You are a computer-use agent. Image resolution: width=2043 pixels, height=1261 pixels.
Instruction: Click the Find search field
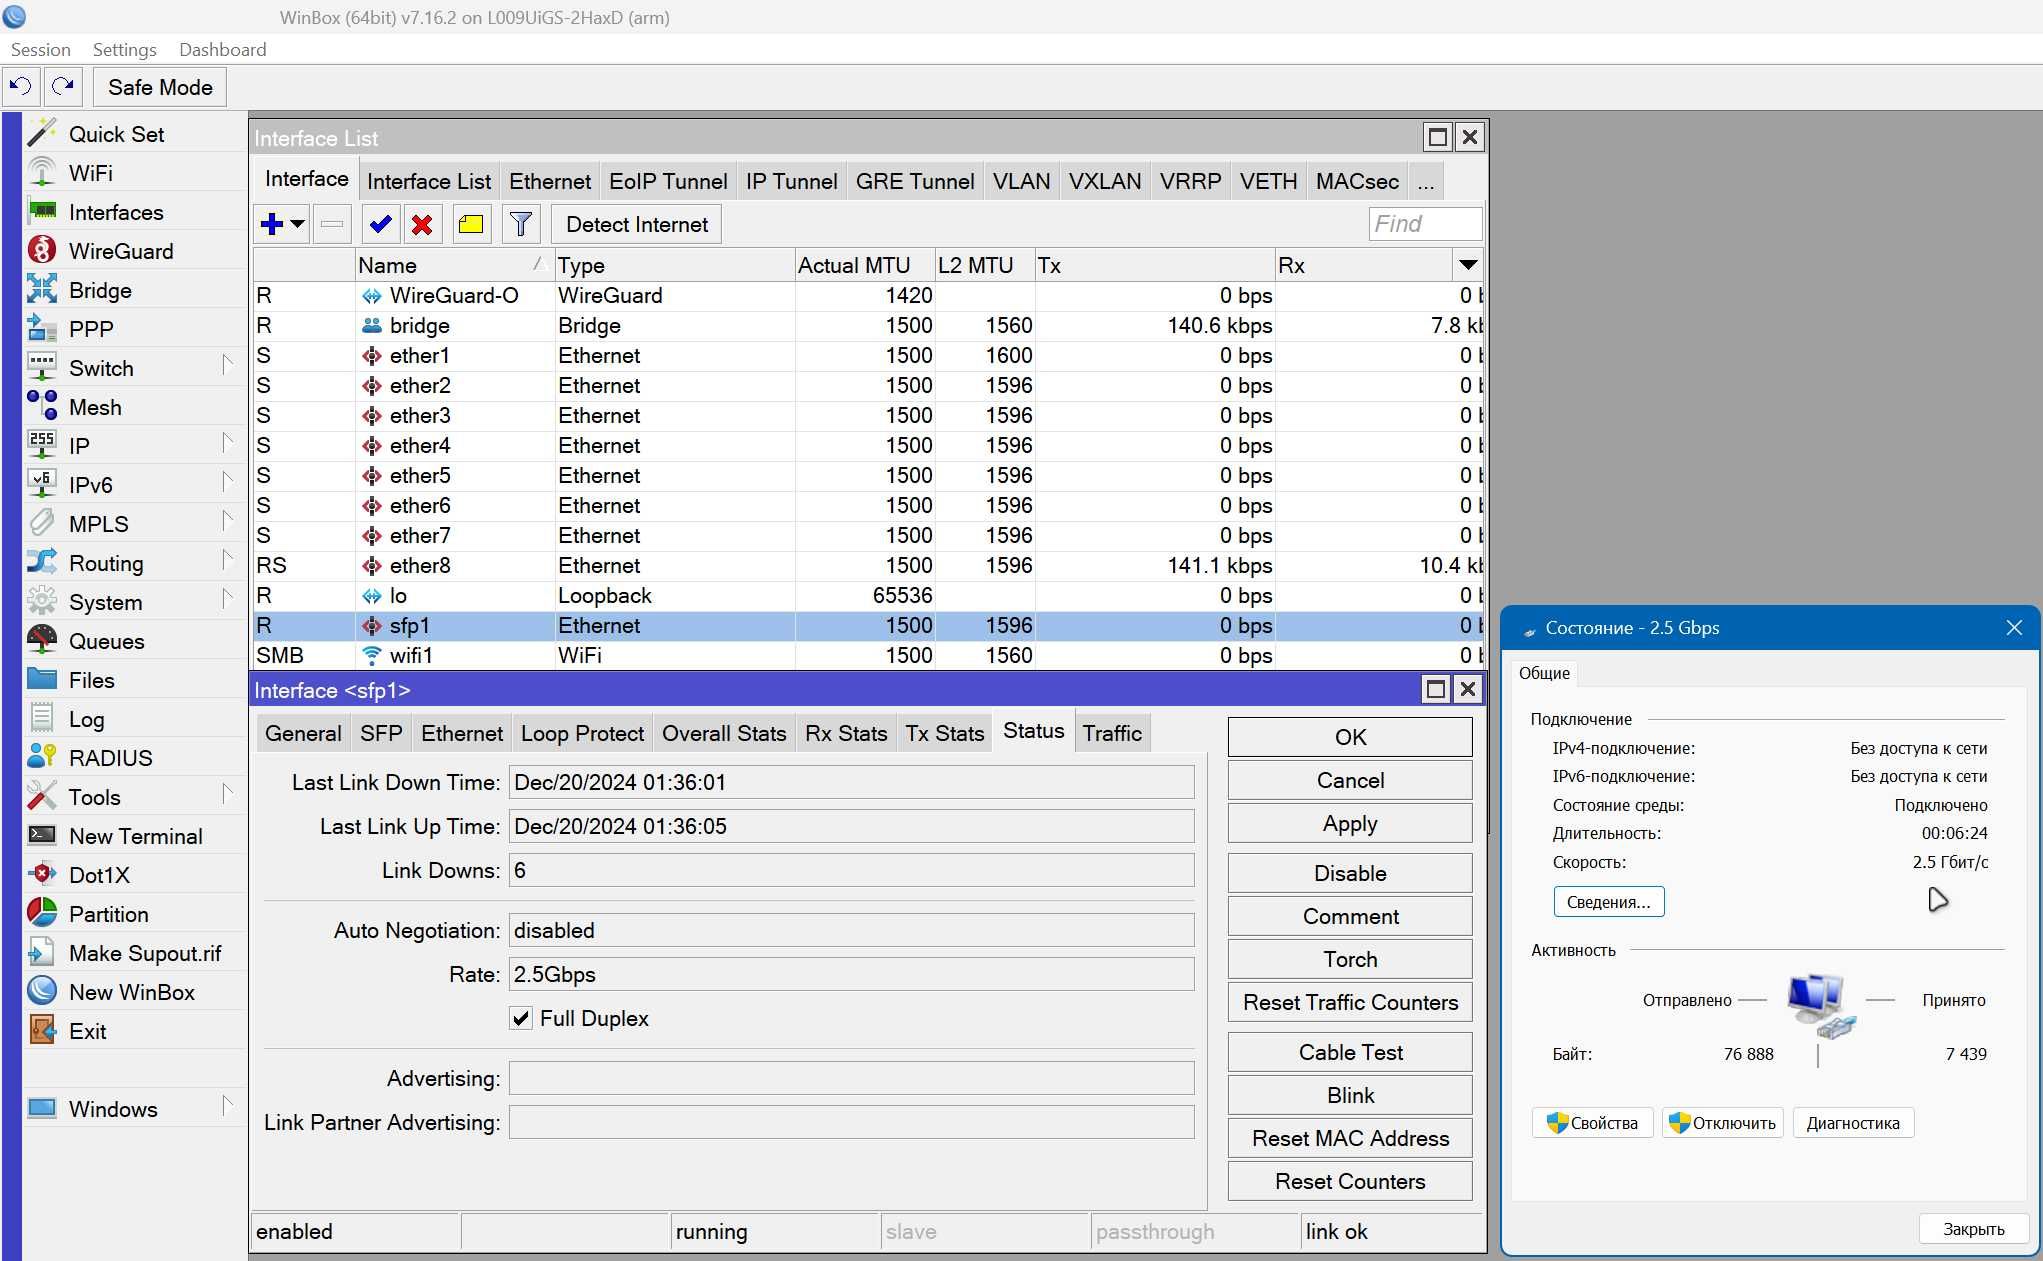pos(1425,224)
